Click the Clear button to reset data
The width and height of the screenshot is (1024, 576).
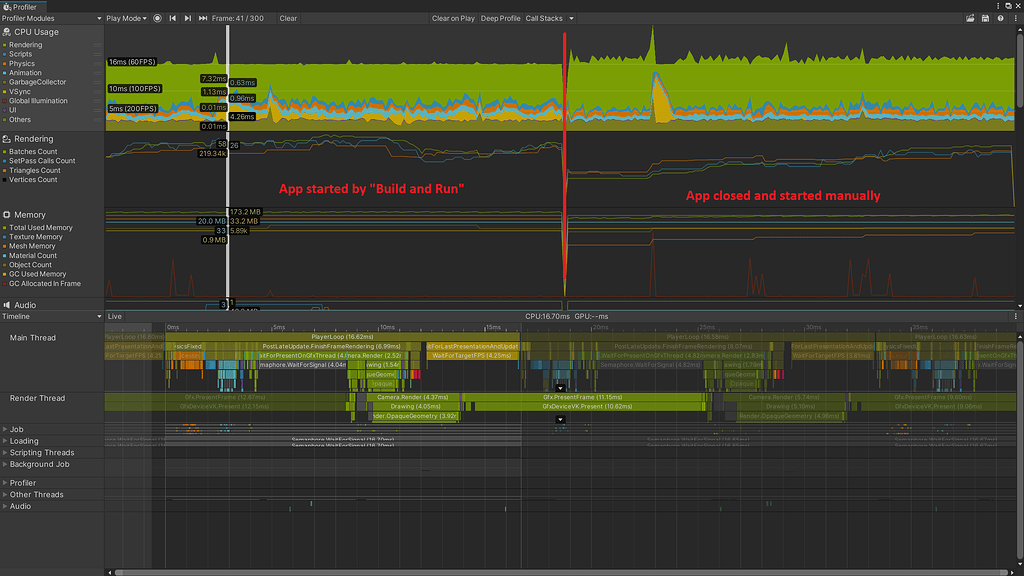coord(289,18)
